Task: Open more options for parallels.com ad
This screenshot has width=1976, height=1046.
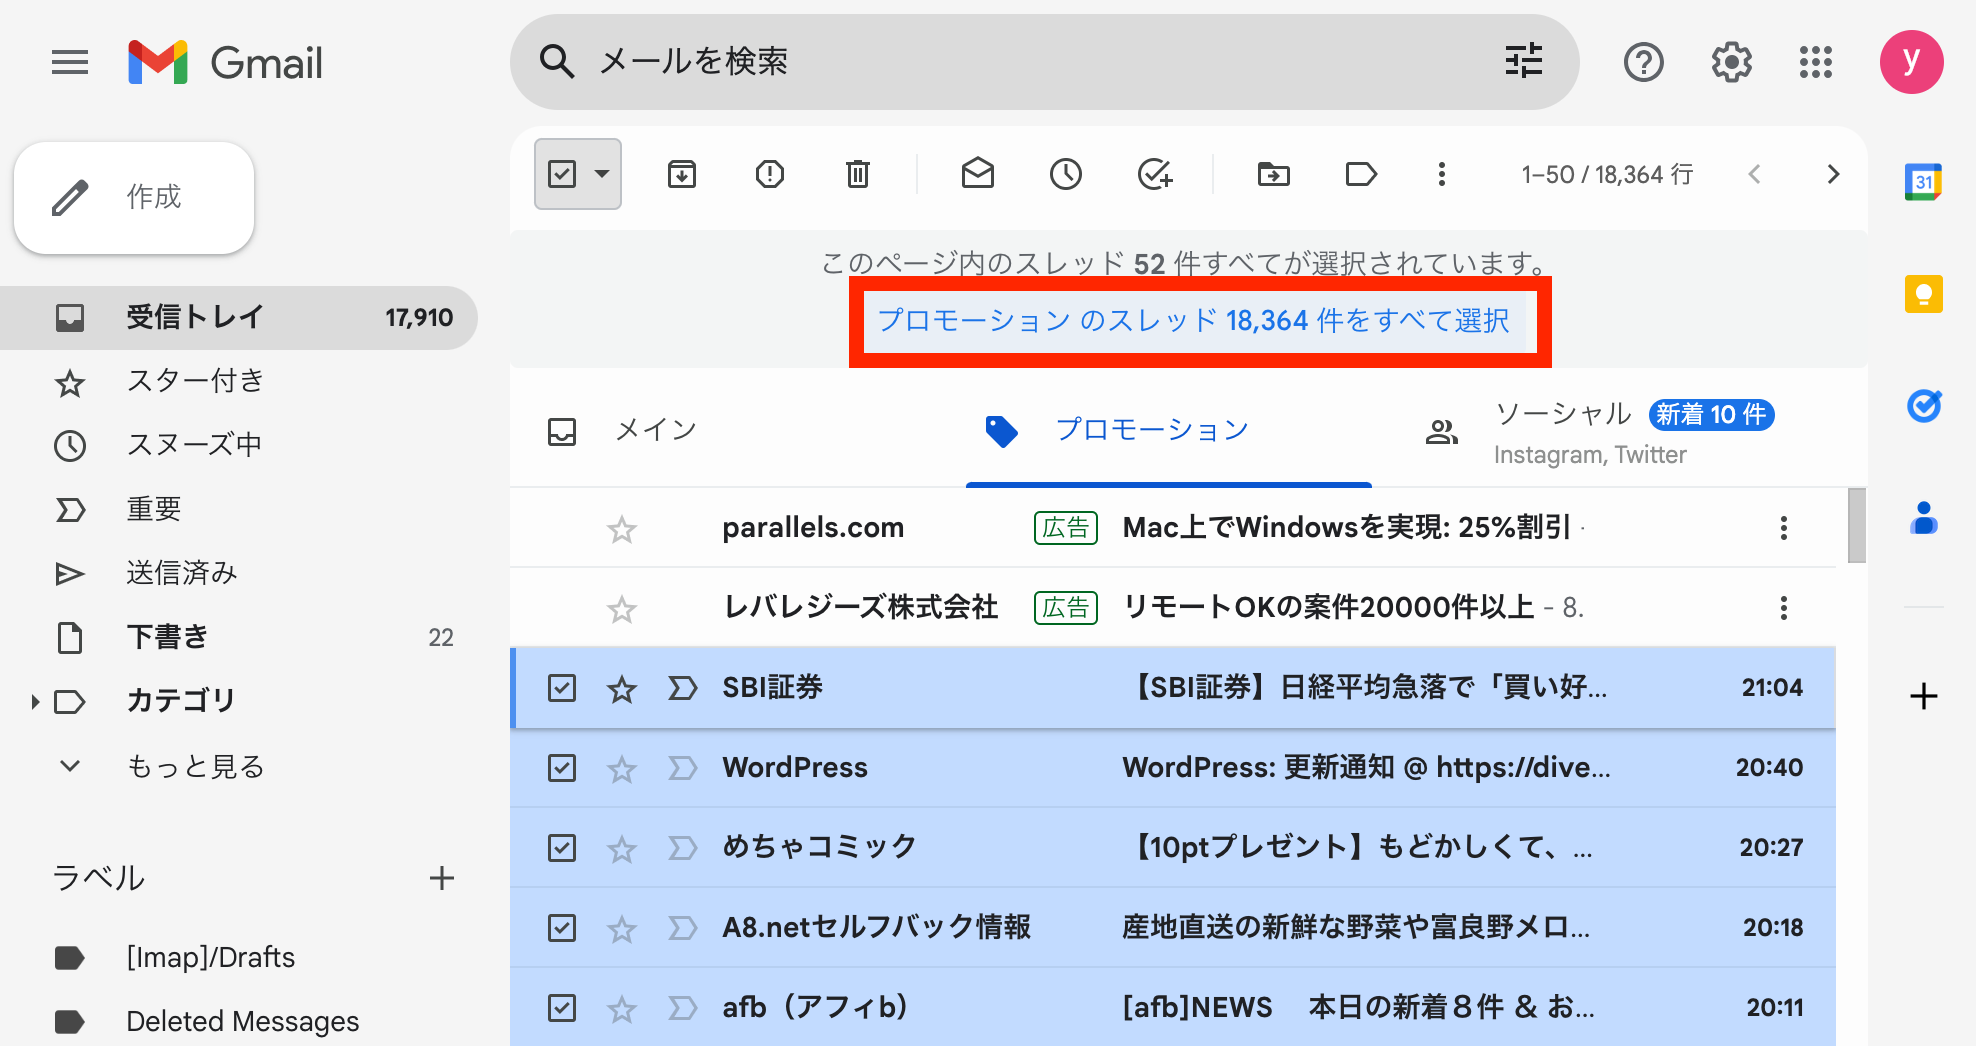Action: tap(1783, 528)
